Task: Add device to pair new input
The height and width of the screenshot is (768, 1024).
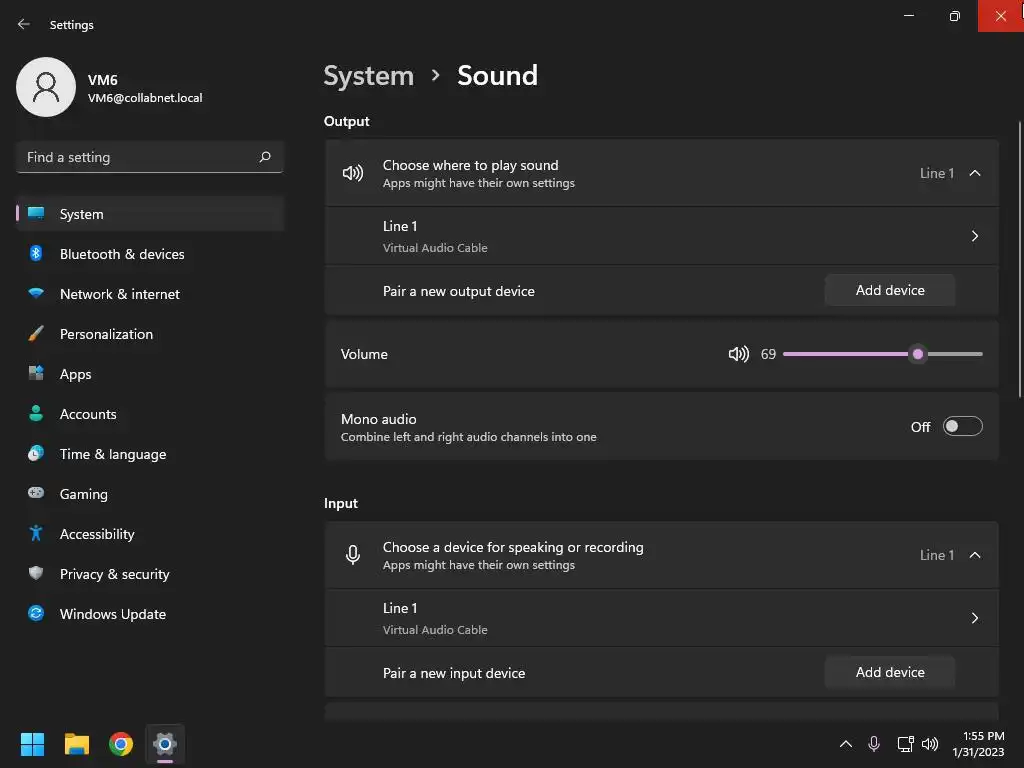Action: click(x=890, y=672)
